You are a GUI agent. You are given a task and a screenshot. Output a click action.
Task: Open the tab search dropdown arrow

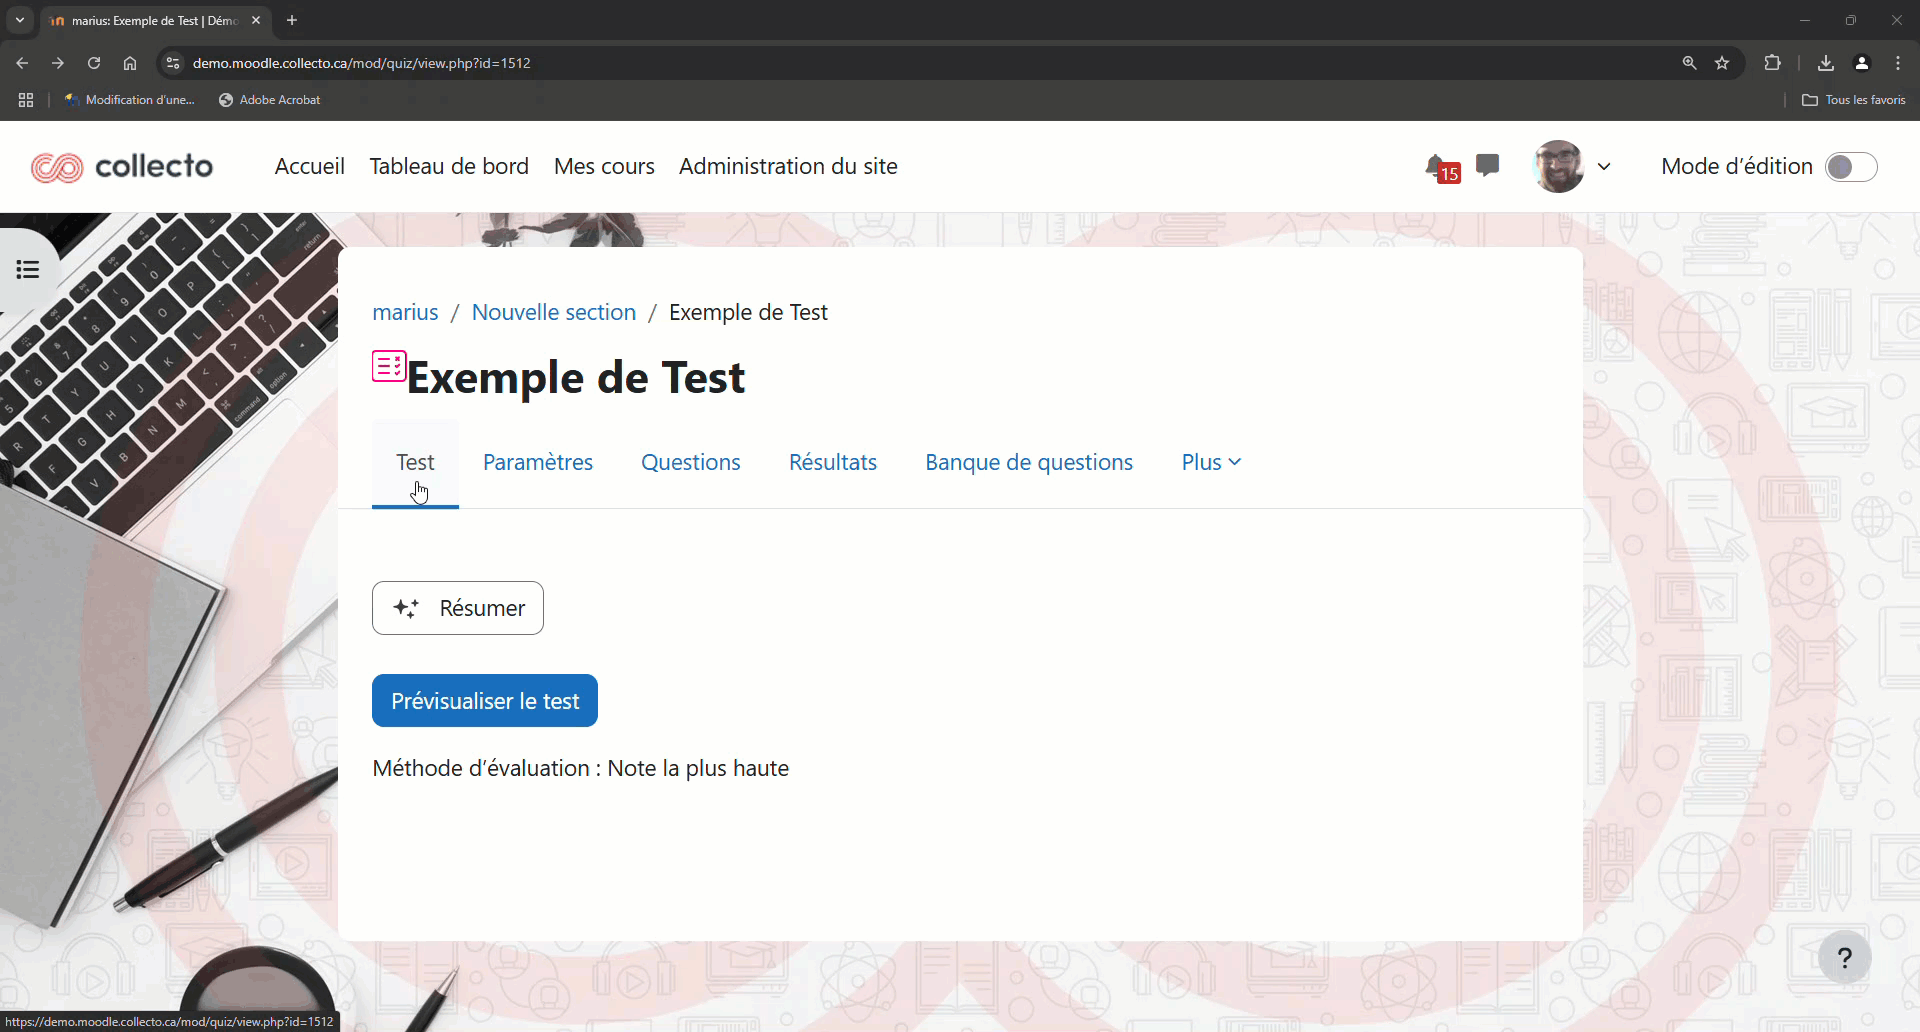(x=19, y=20)
